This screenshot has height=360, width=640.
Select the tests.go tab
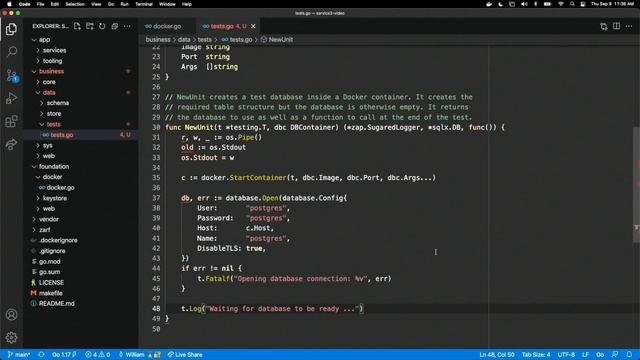pos(229,26)
